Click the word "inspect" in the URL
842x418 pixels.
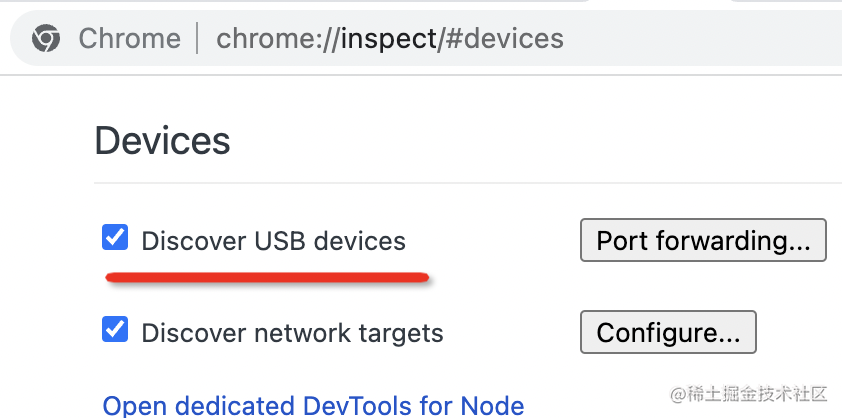[390, 39]
